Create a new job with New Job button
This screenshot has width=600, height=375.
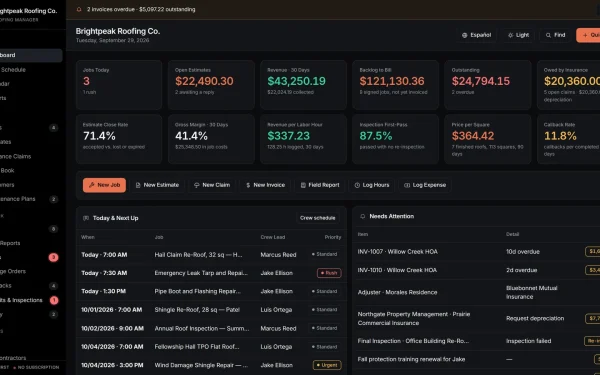(104, 185)
